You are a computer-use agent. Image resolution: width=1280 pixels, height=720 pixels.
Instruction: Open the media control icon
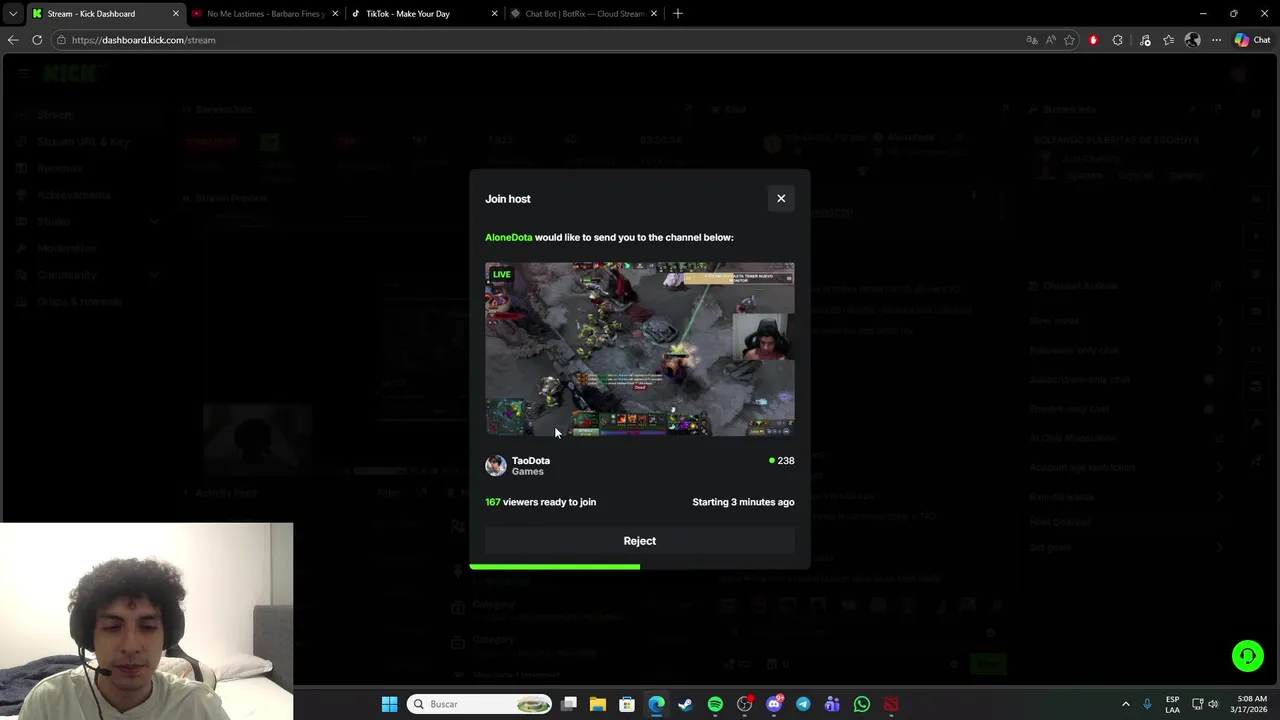pyautogui.click(x=1145, y=40)
